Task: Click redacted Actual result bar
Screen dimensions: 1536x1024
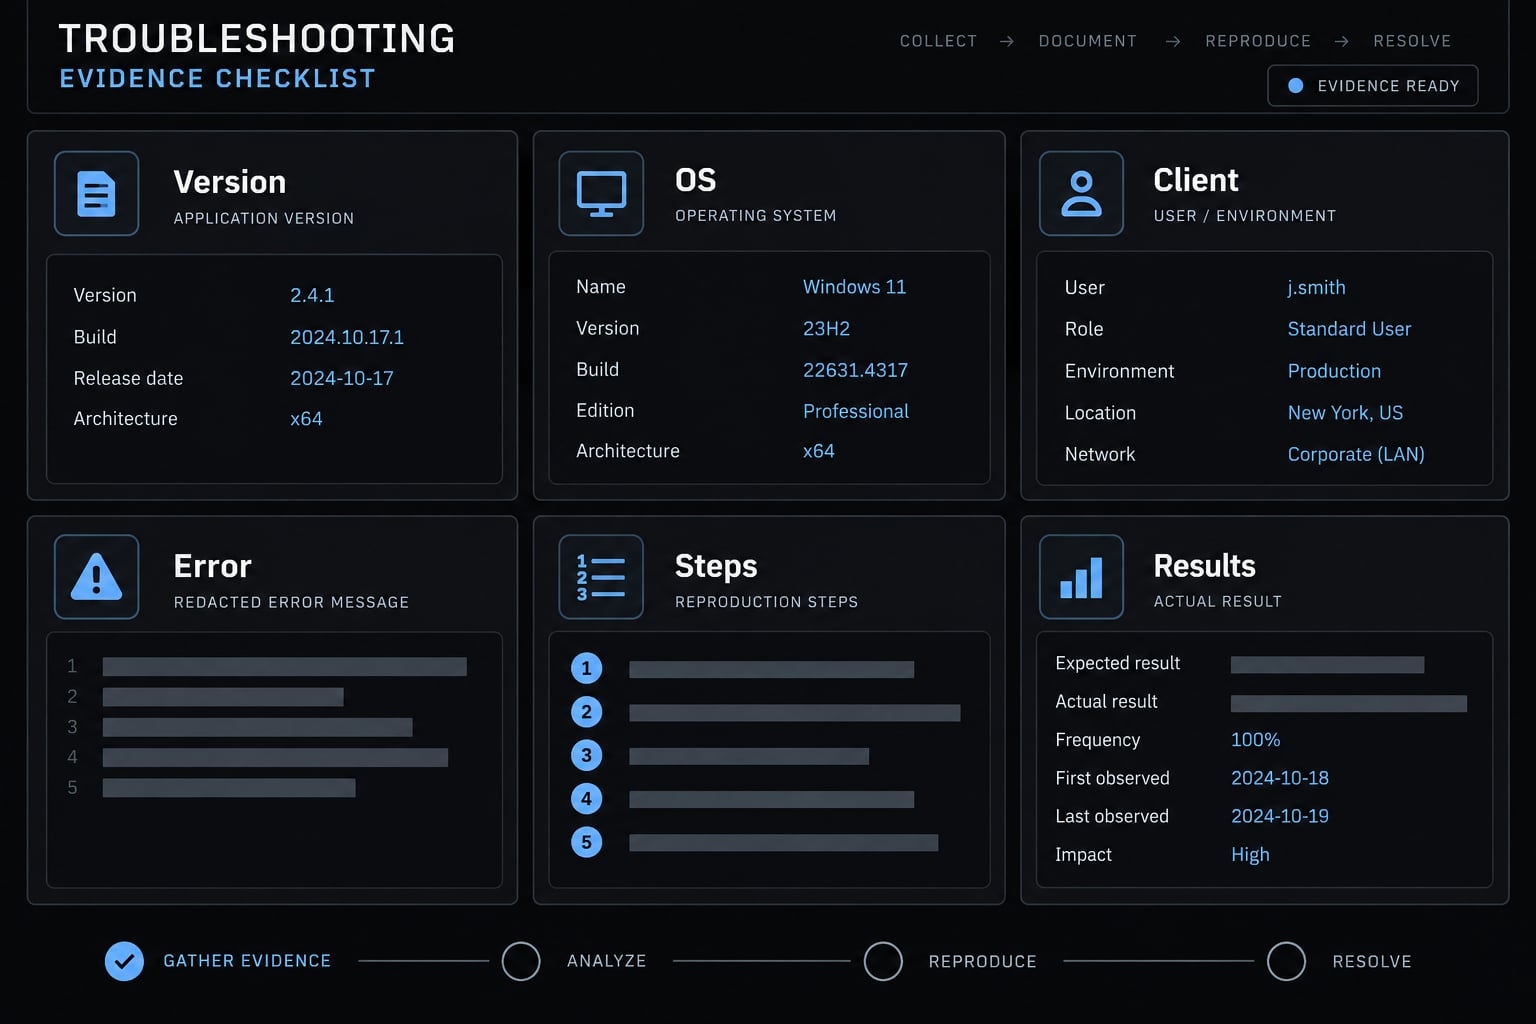Action: click(1349, 704)
